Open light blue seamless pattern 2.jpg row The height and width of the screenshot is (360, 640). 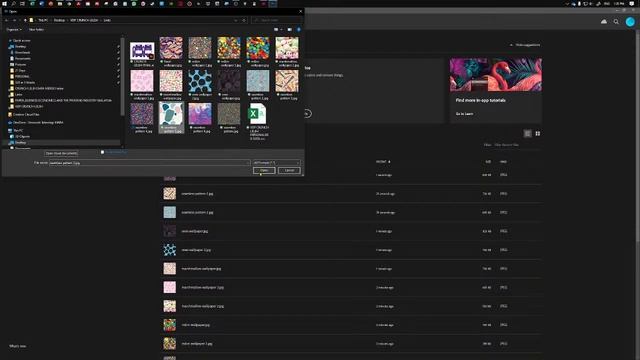pos(351,212)
